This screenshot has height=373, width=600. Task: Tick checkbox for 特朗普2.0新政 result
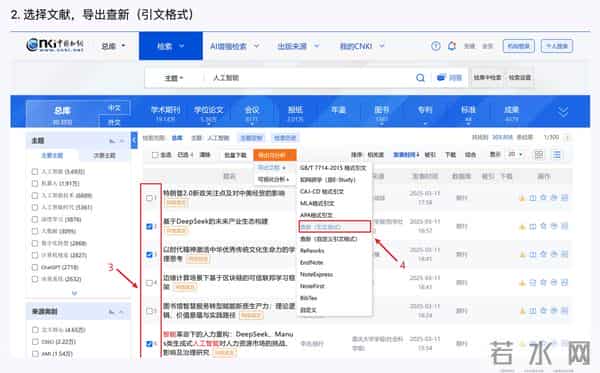(150, 198)
